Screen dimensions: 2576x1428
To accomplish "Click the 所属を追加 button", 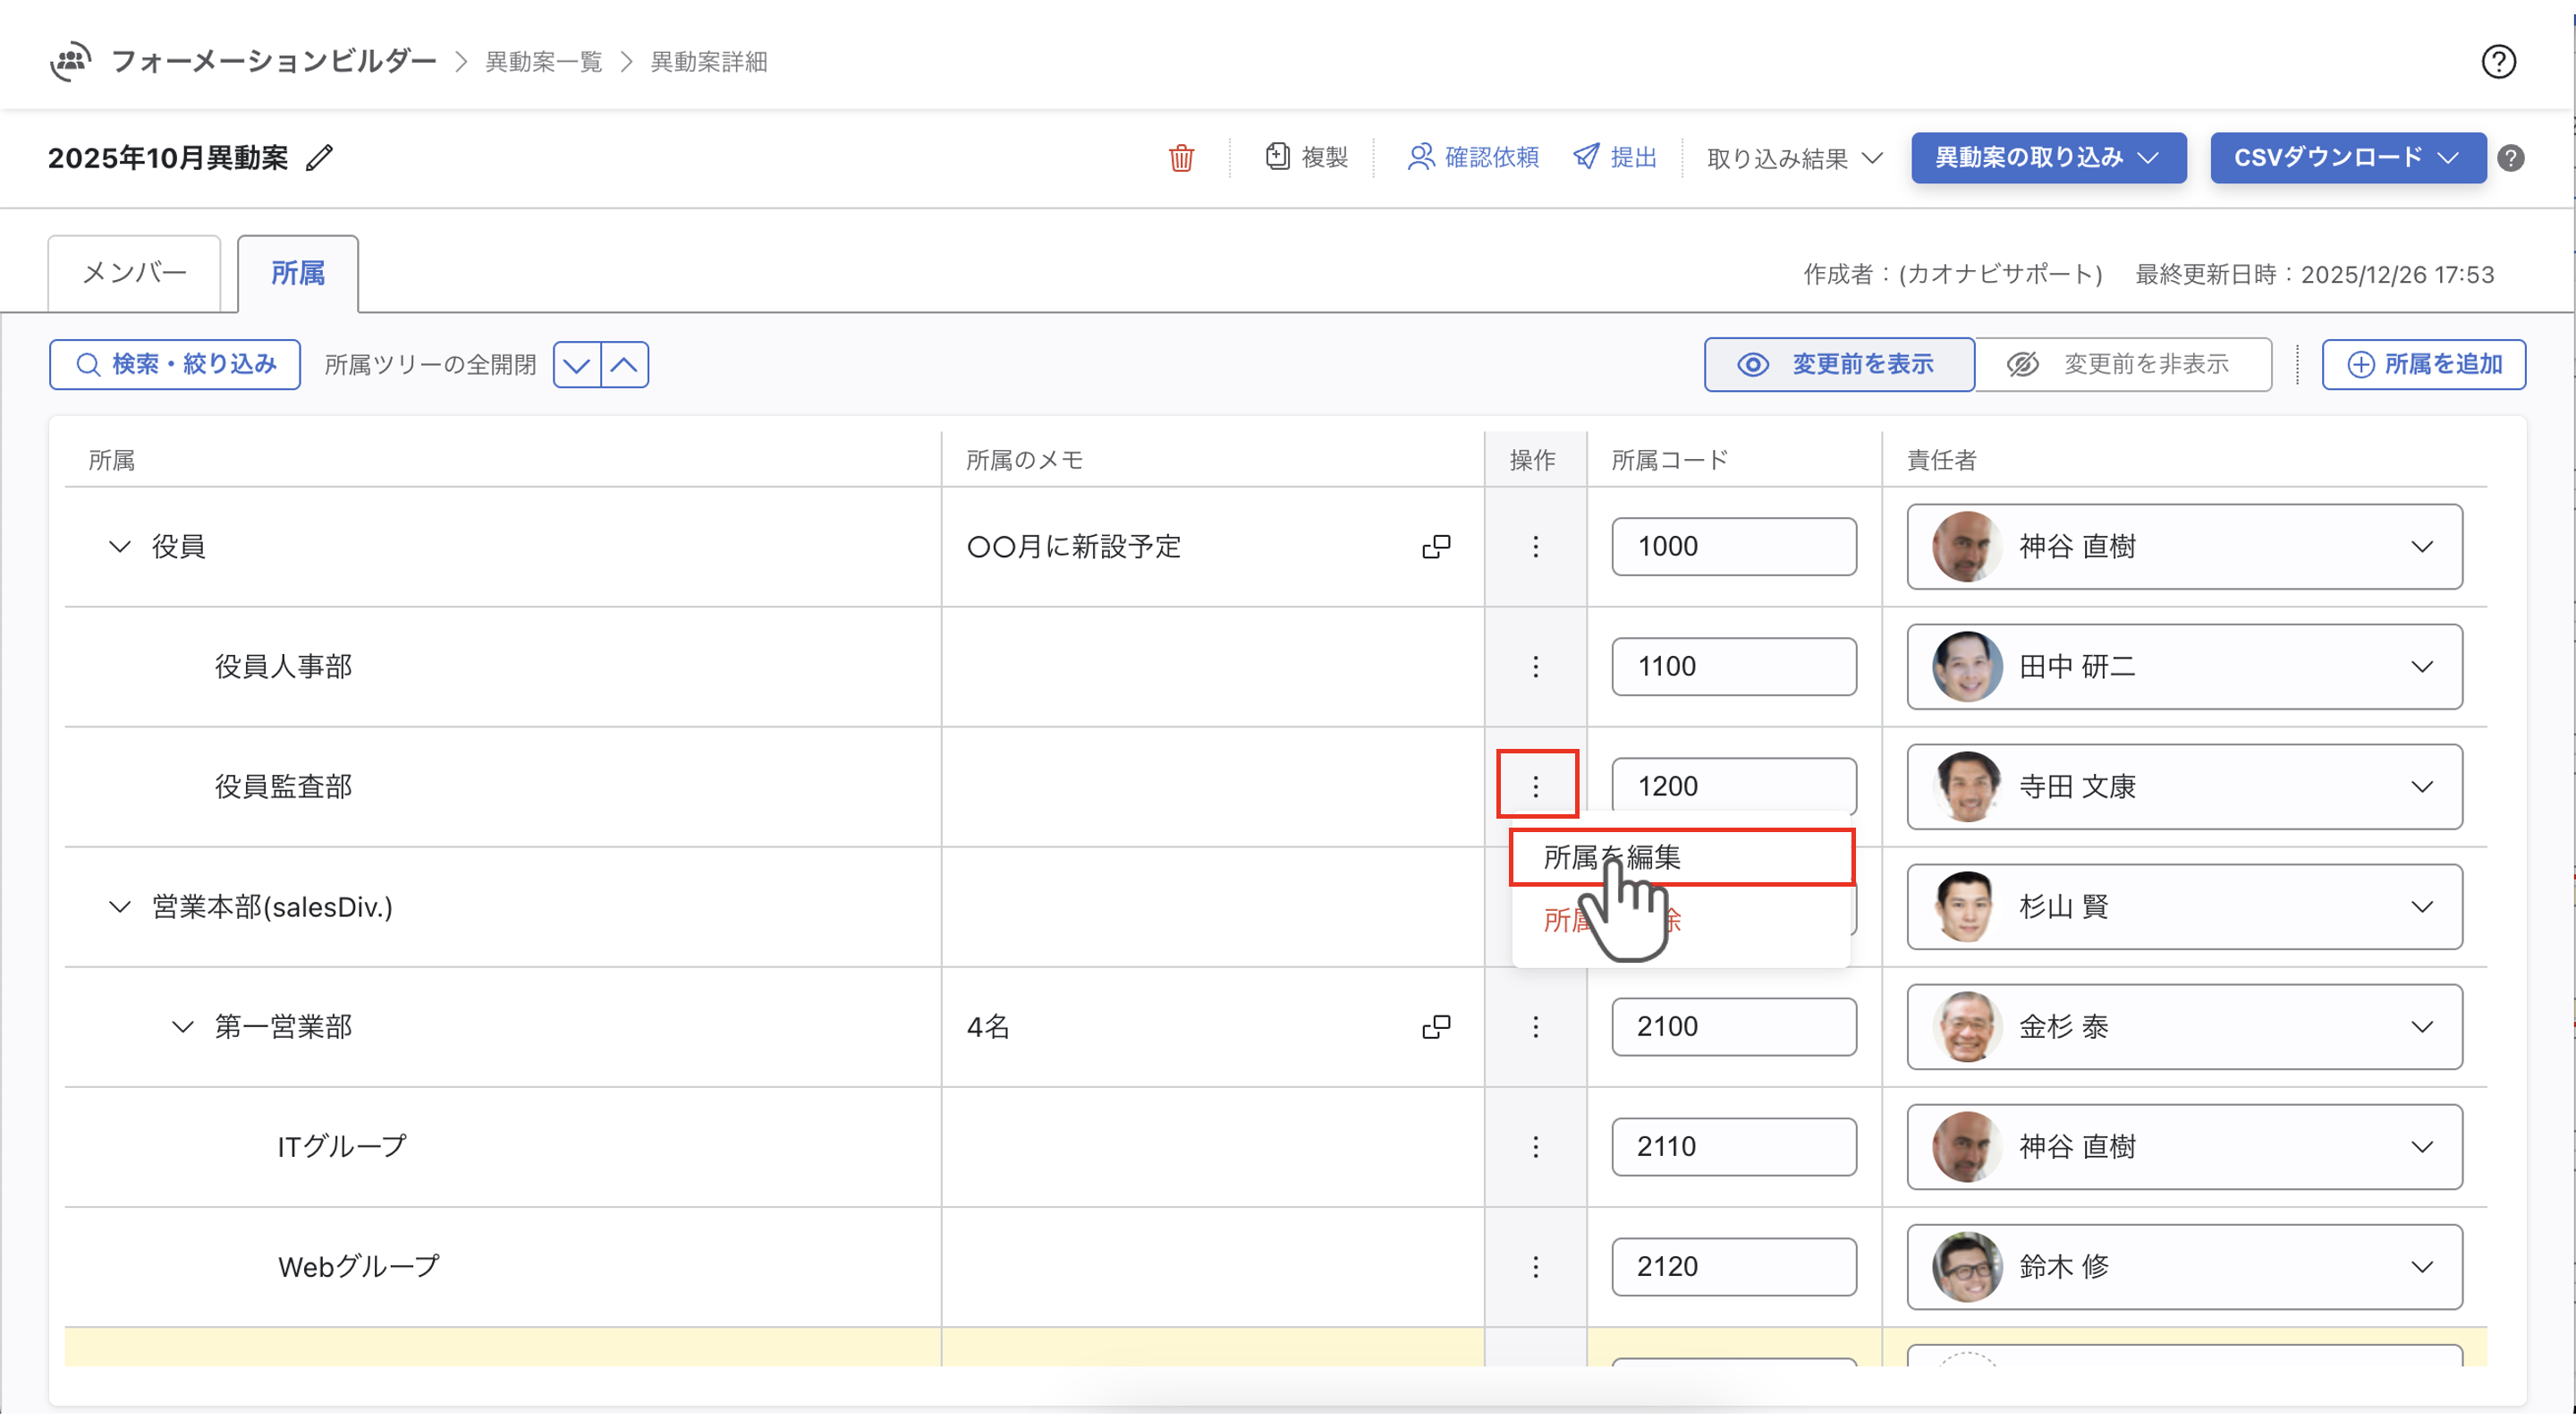I will 2422,365.
